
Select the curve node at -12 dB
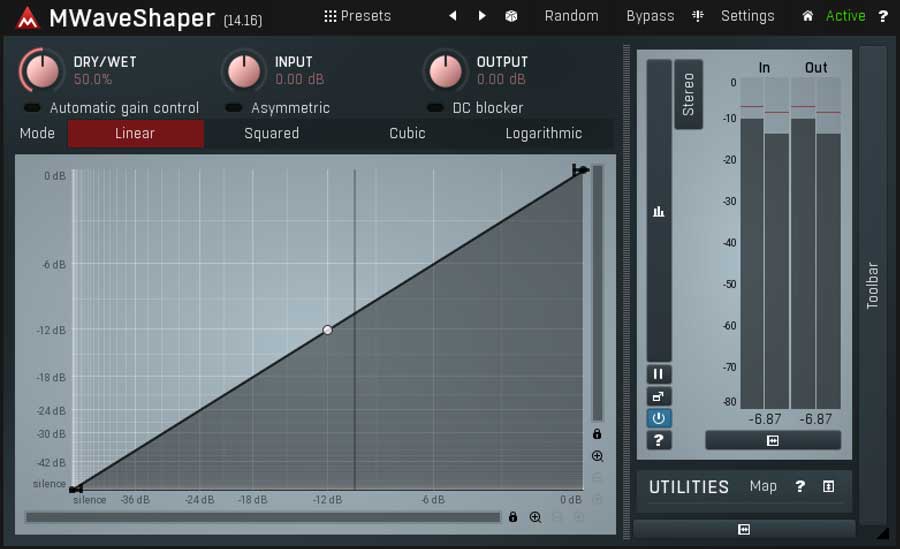[327, 330]
